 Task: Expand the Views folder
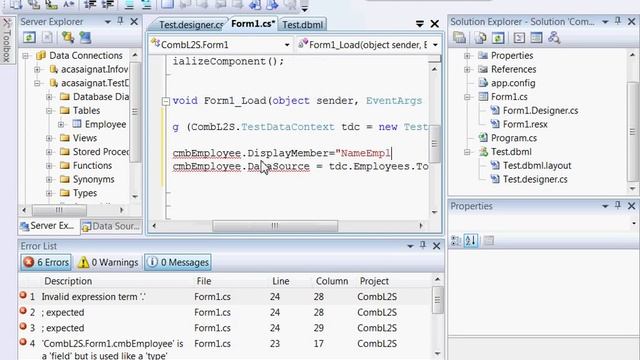(49, 138)
